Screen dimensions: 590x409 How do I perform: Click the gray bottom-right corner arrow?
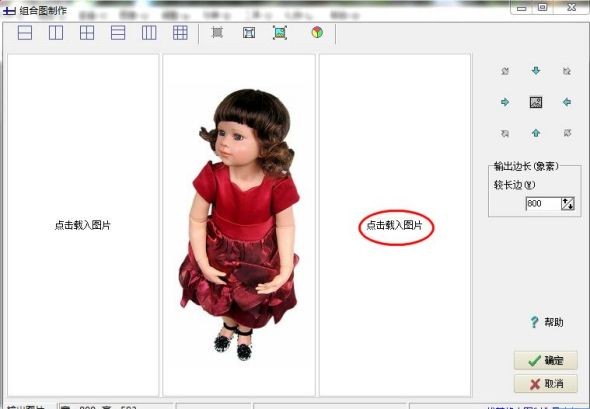click(x=567, y=133)
